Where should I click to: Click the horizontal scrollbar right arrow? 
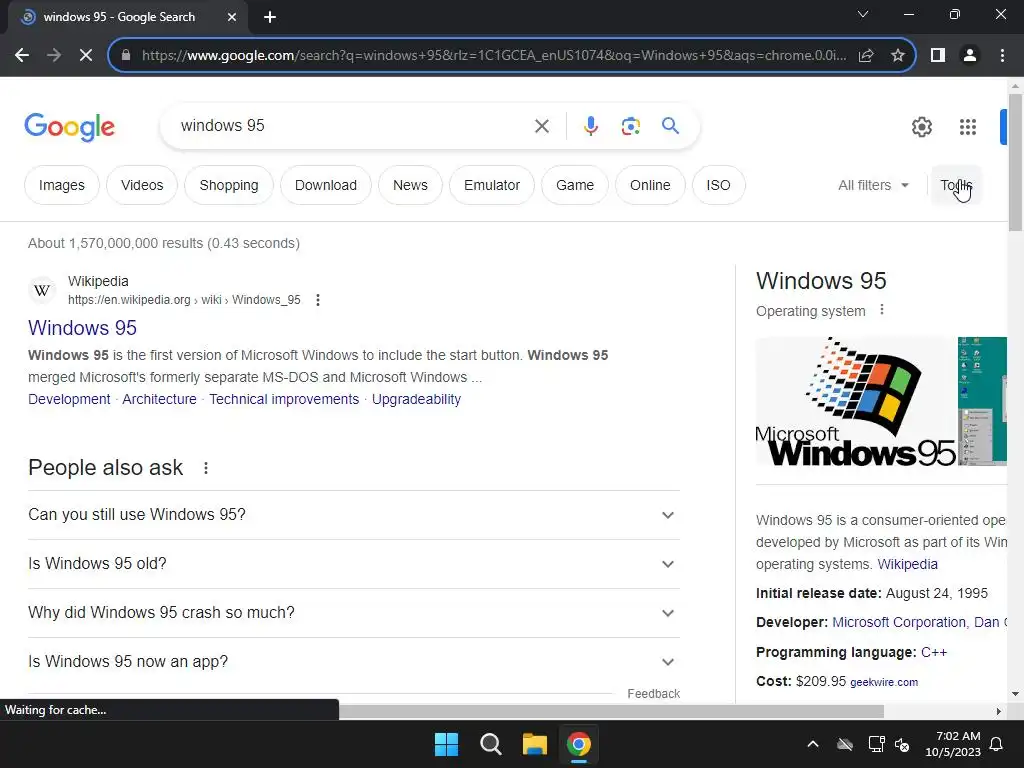999,711
